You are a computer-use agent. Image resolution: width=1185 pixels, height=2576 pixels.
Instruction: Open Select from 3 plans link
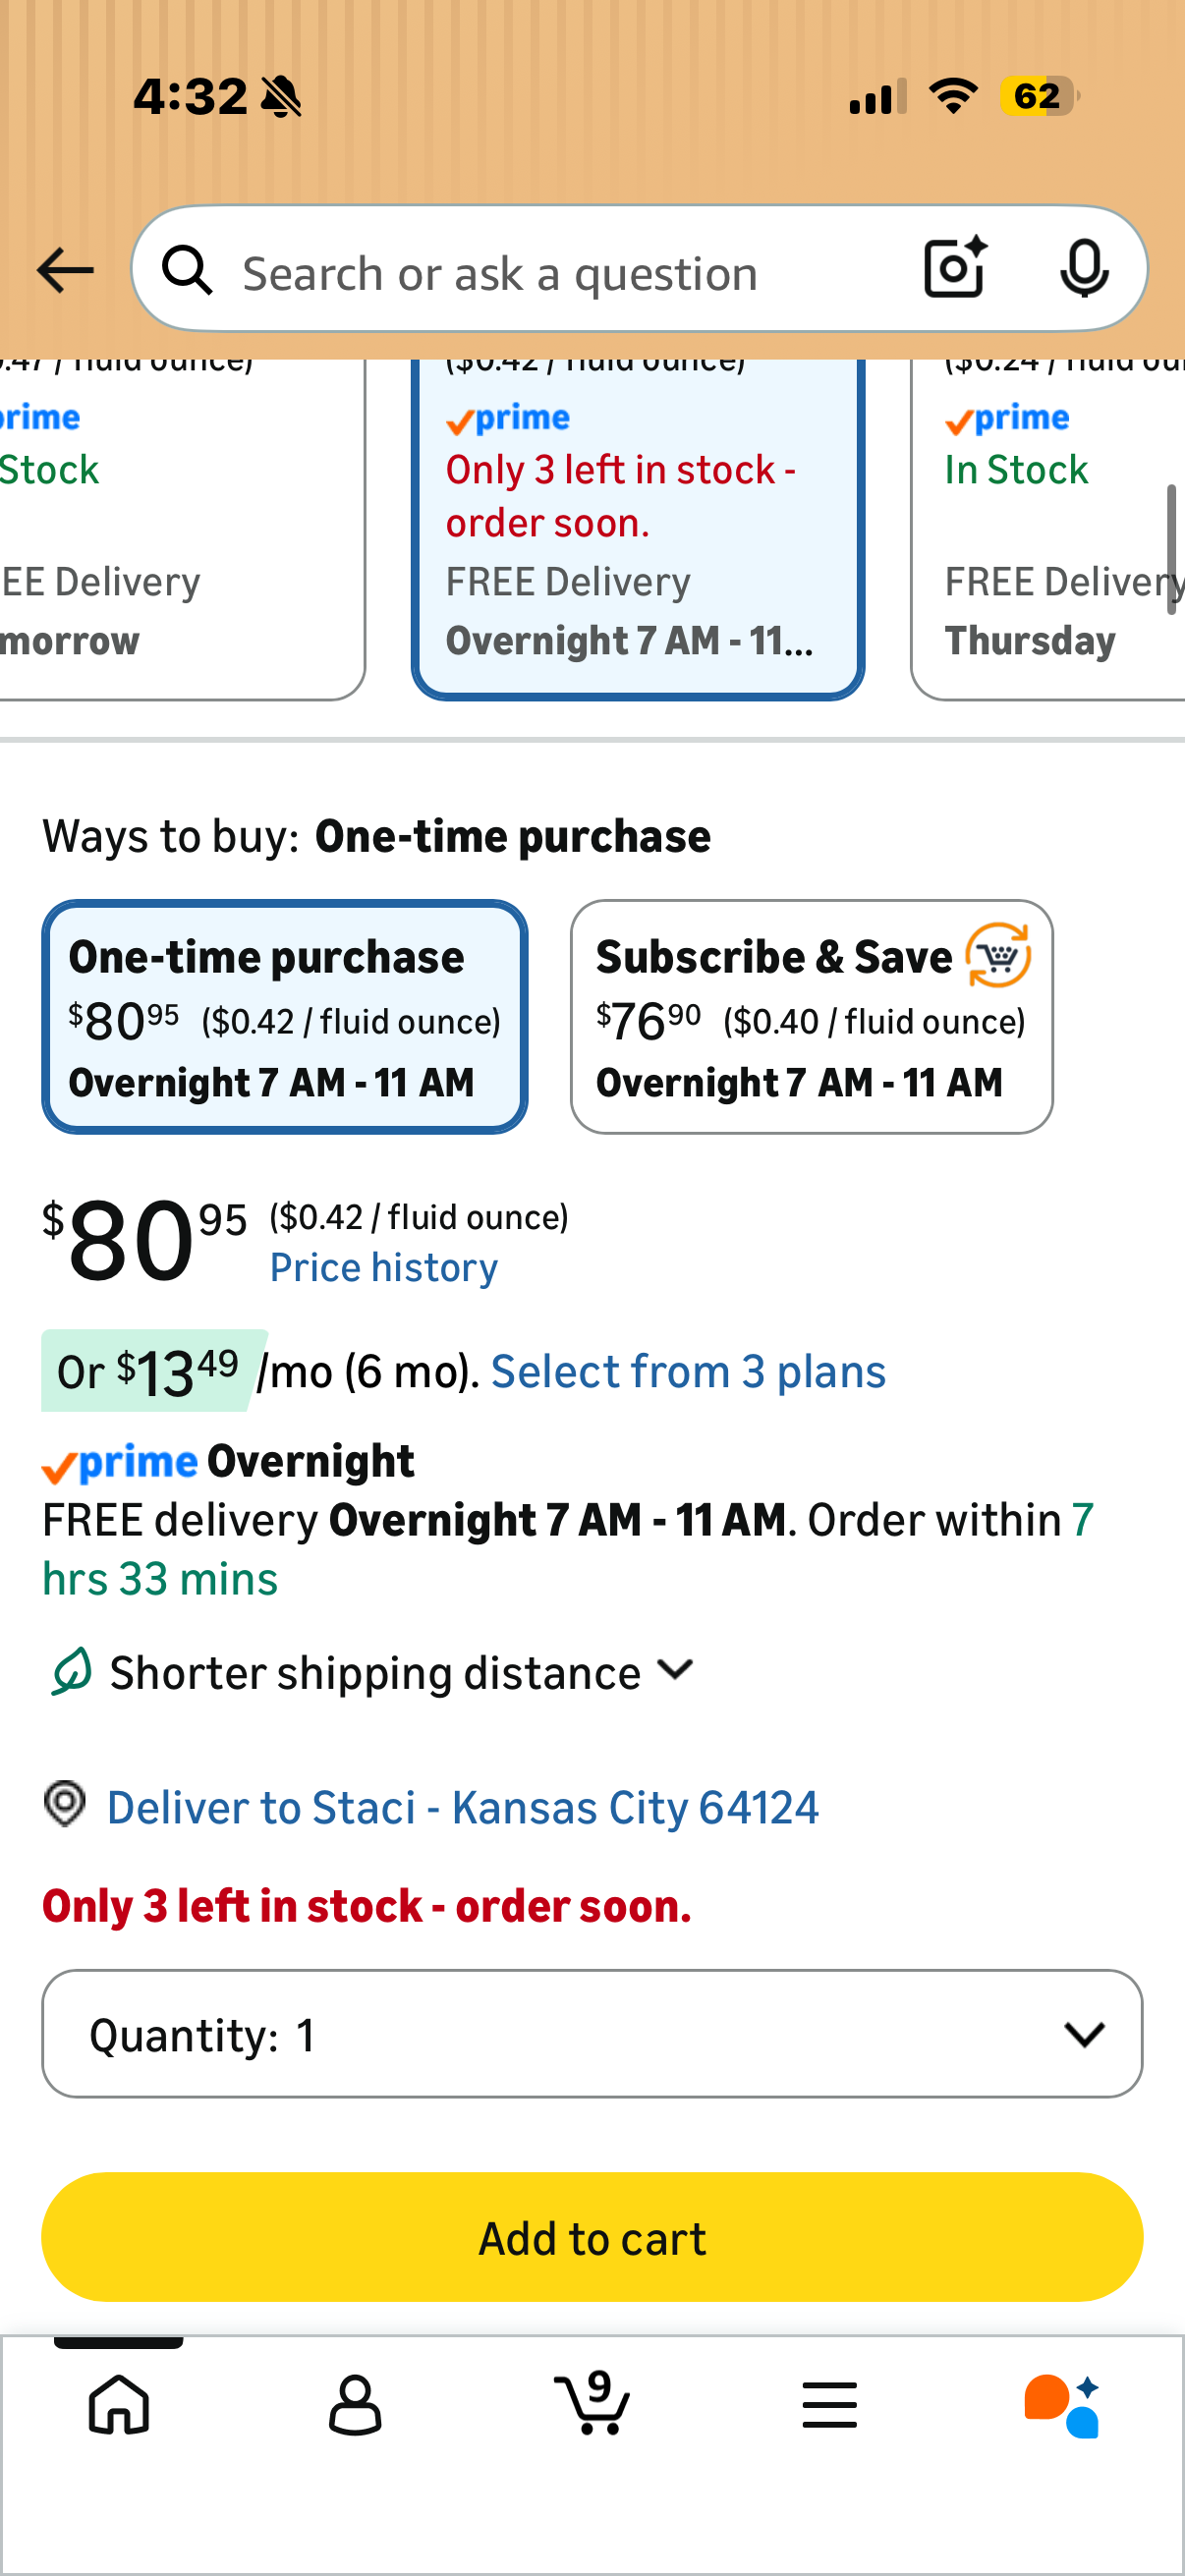(688, 1372)
